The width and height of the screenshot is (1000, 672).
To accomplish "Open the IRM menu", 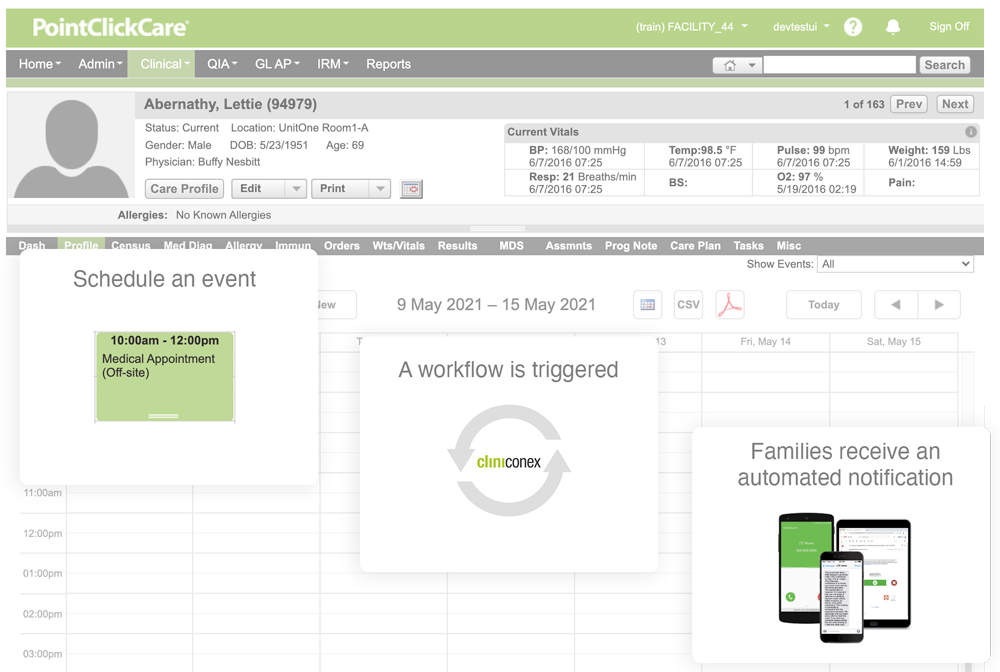I will tap(333, 64).
